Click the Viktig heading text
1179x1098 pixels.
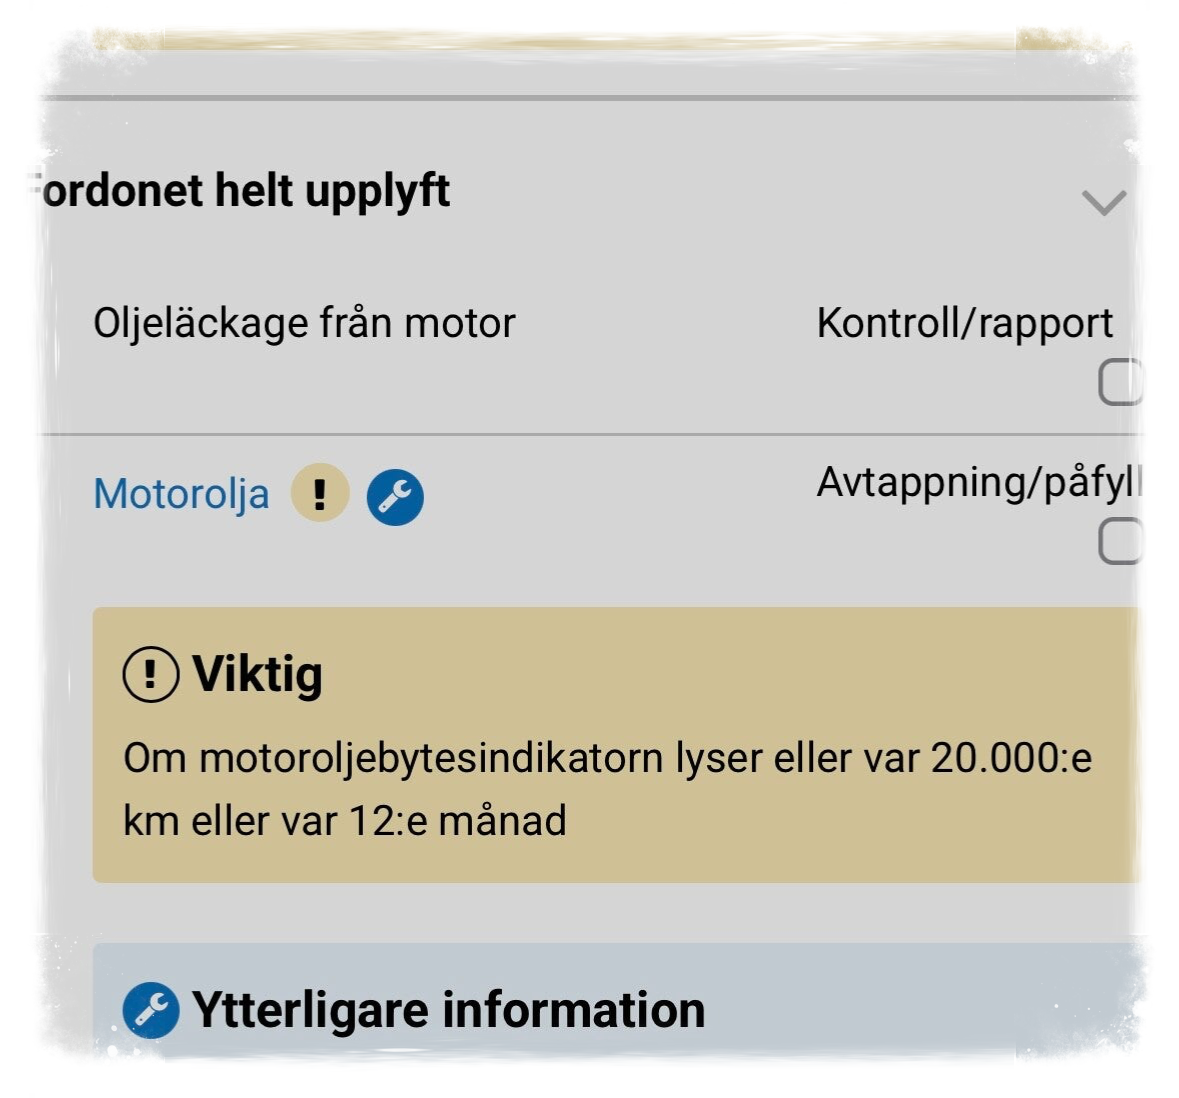pyautogui.click(x=257, y=674)
